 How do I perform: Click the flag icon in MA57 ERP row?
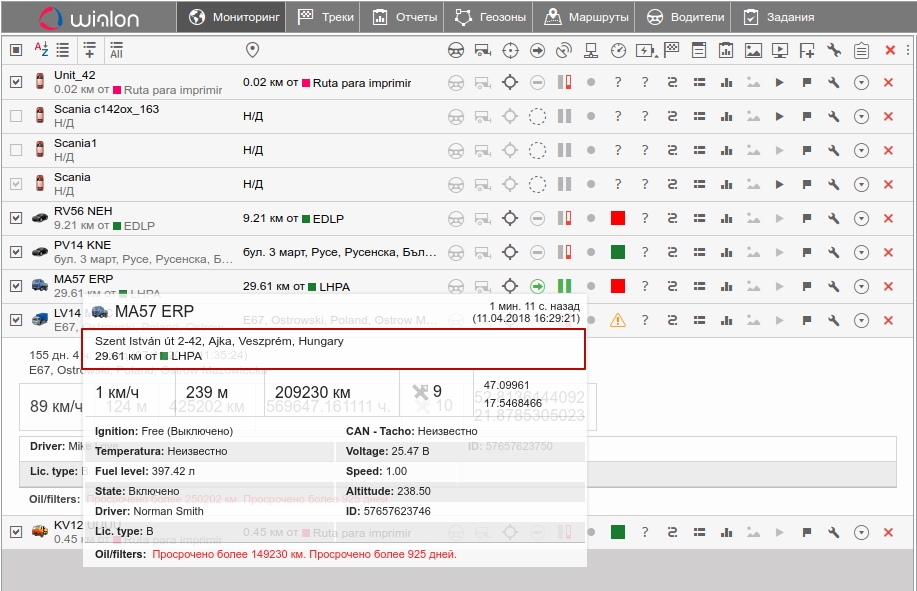click(807, 286)
